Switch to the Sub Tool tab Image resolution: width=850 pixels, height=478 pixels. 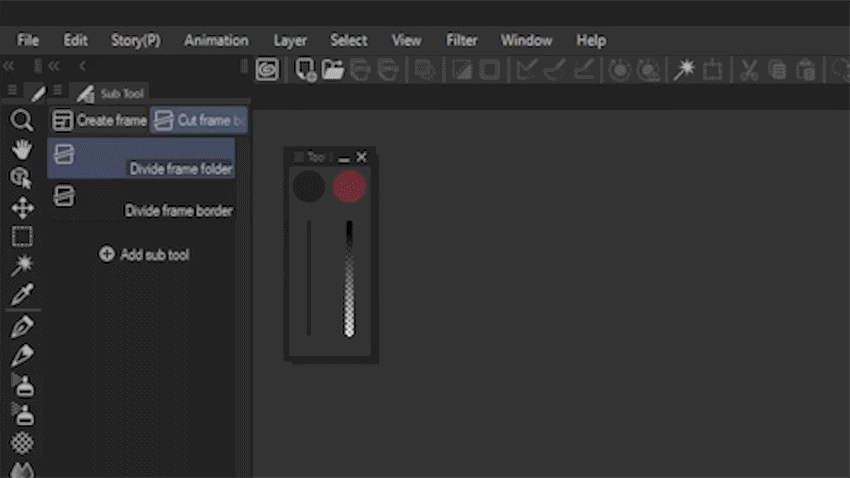[x=111, y=93]
